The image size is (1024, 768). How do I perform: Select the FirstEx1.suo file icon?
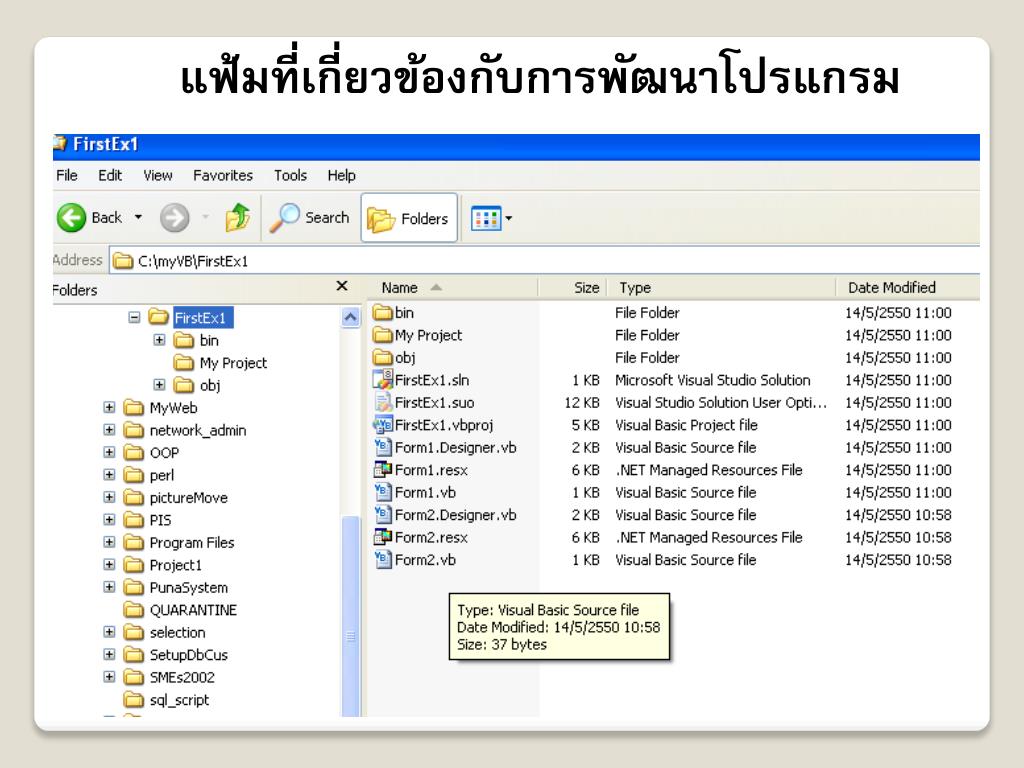(383, 402)
